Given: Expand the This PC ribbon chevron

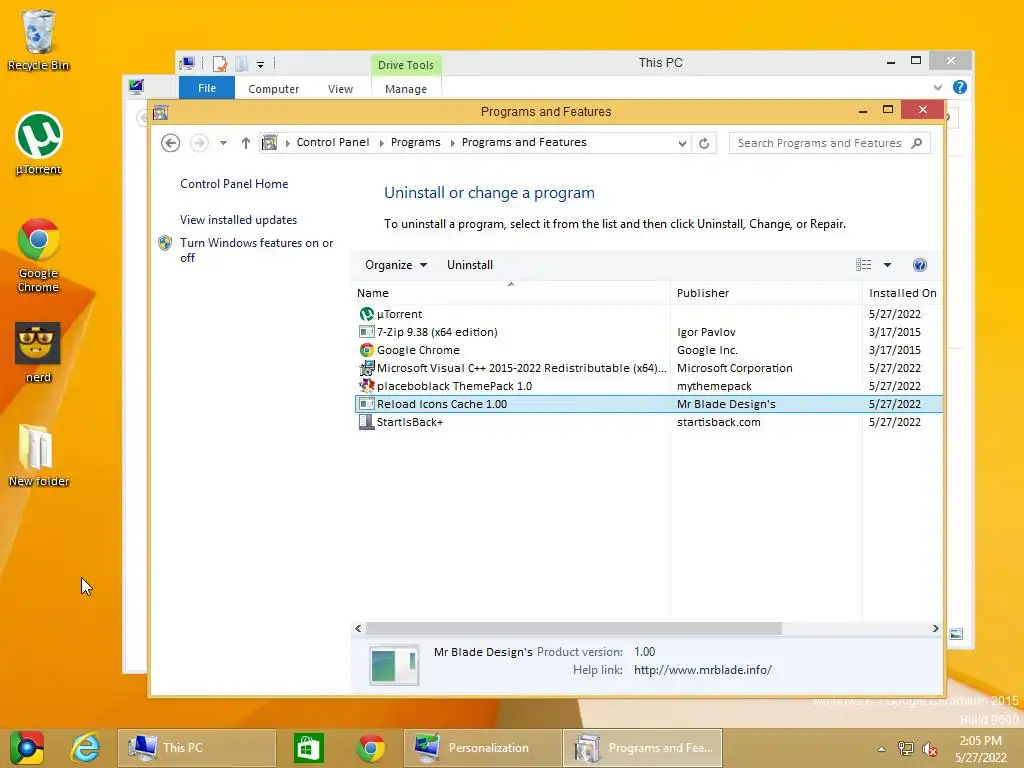Looking at the screenshot, I should 938,88.
